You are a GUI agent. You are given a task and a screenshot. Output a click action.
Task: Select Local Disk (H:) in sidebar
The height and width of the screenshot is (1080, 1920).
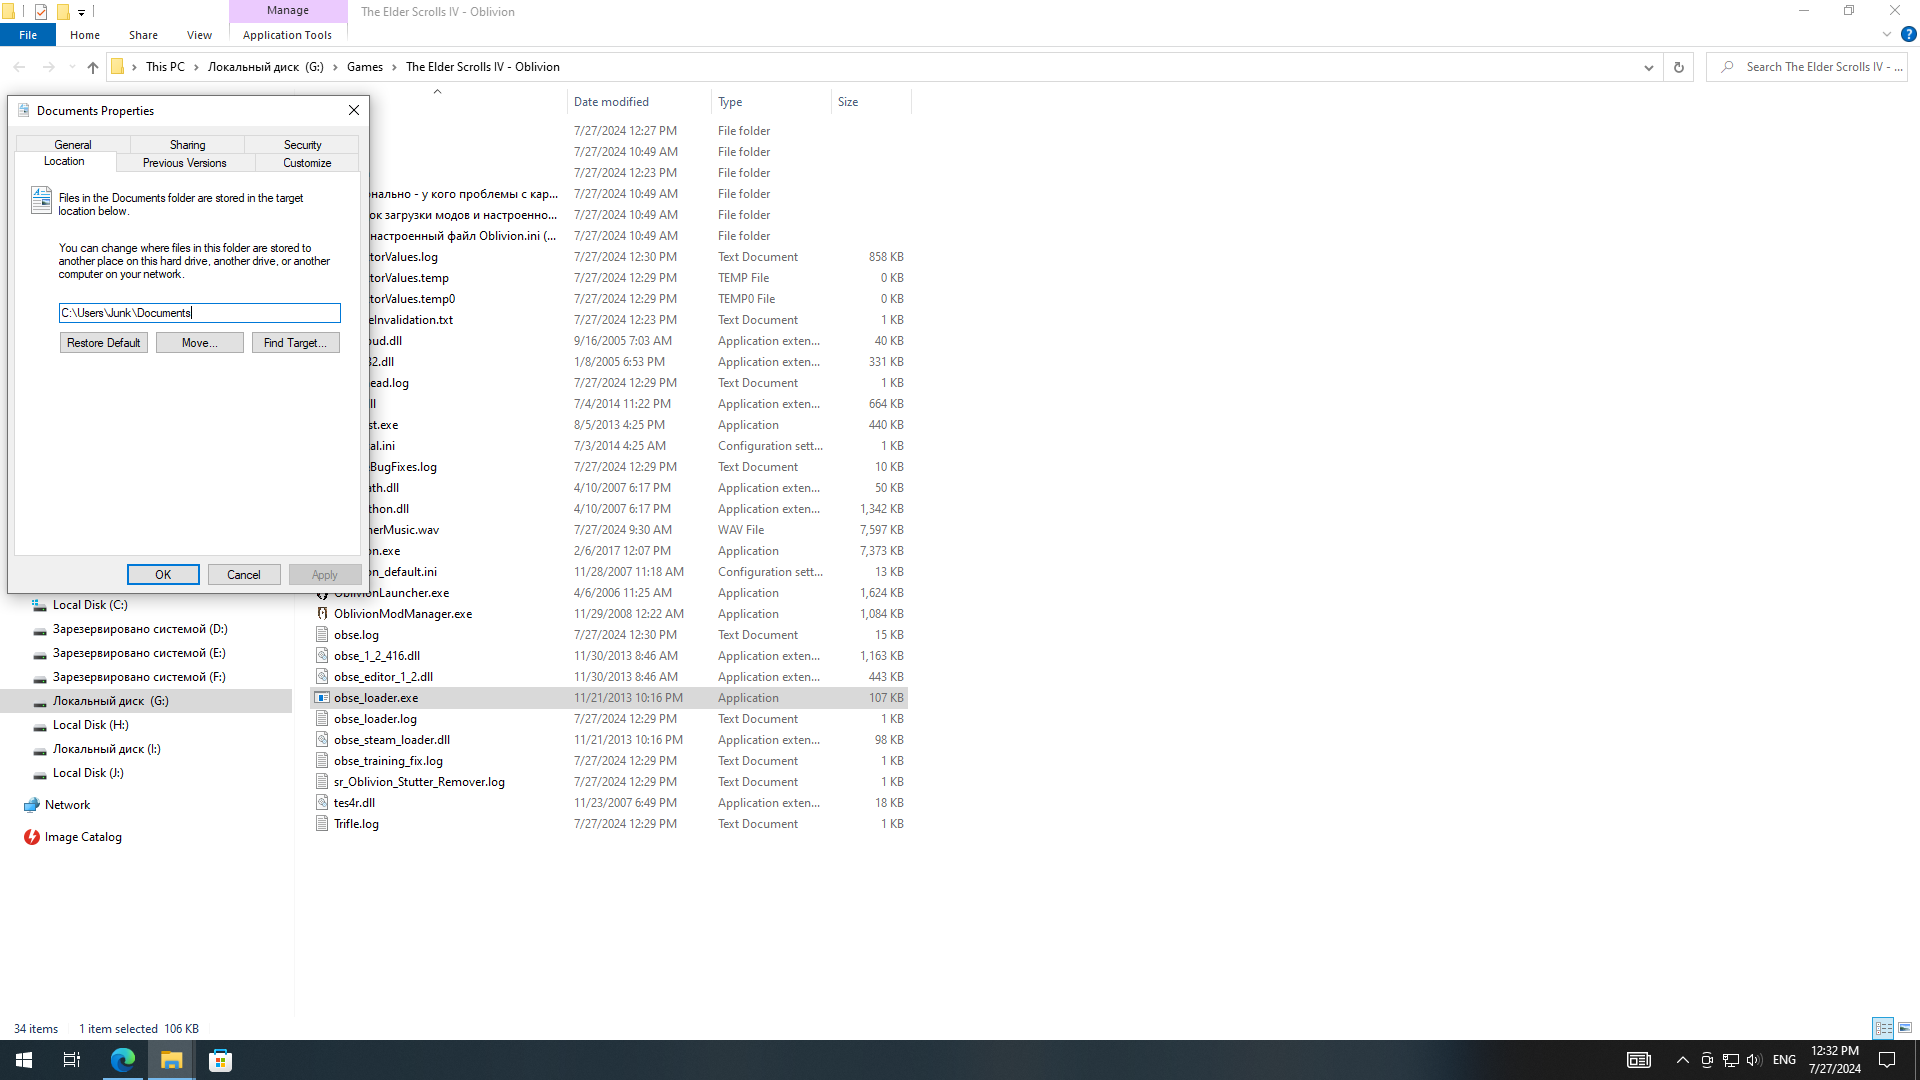pos(90,725)
